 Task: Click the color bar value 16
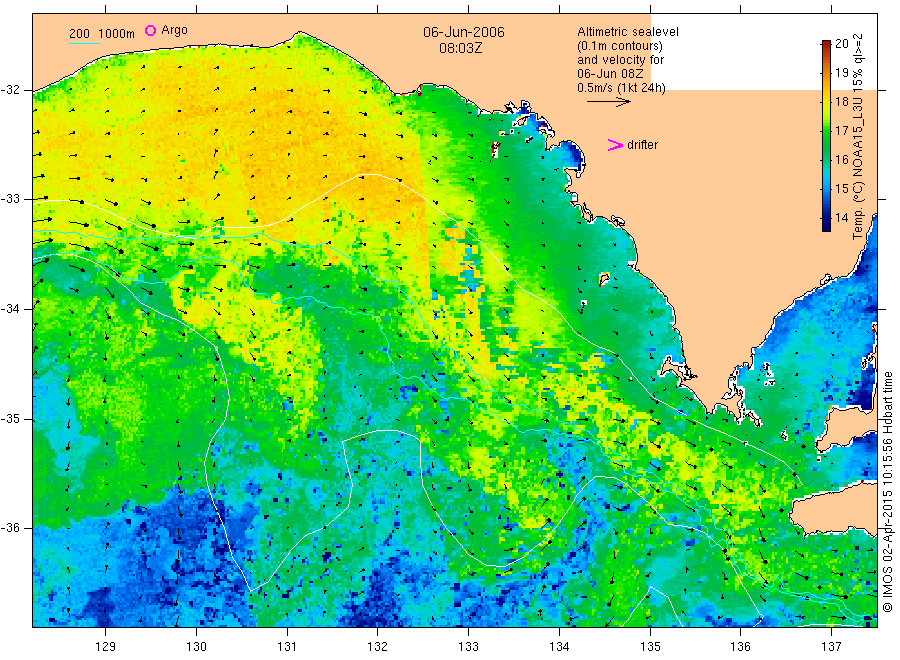coord(841,159)
